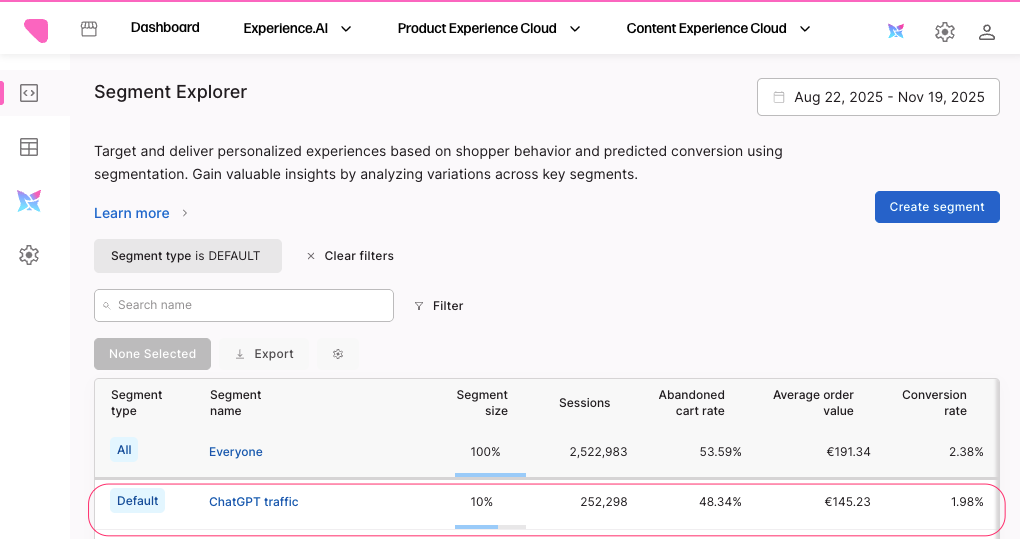1020x539 pixels.
Task: Open table column settings gear button
Action: [338, 354]
